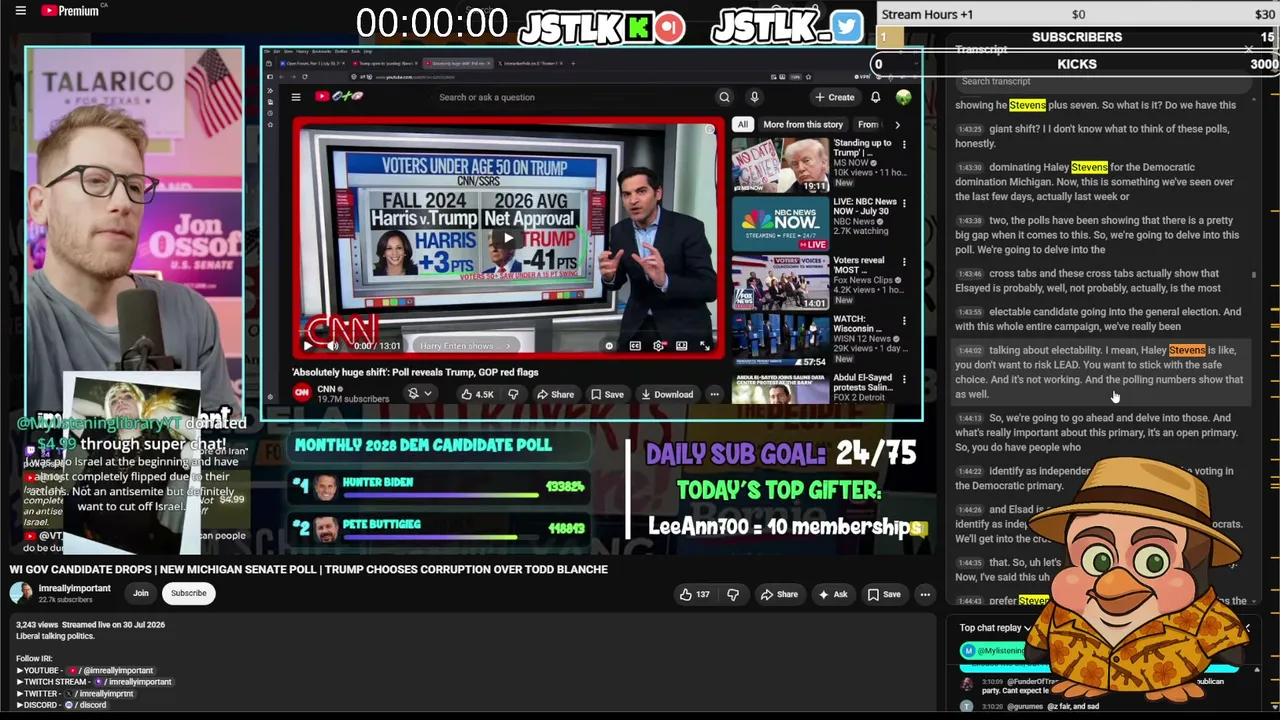Like the stream with 137 likes

tap(694, 594)
